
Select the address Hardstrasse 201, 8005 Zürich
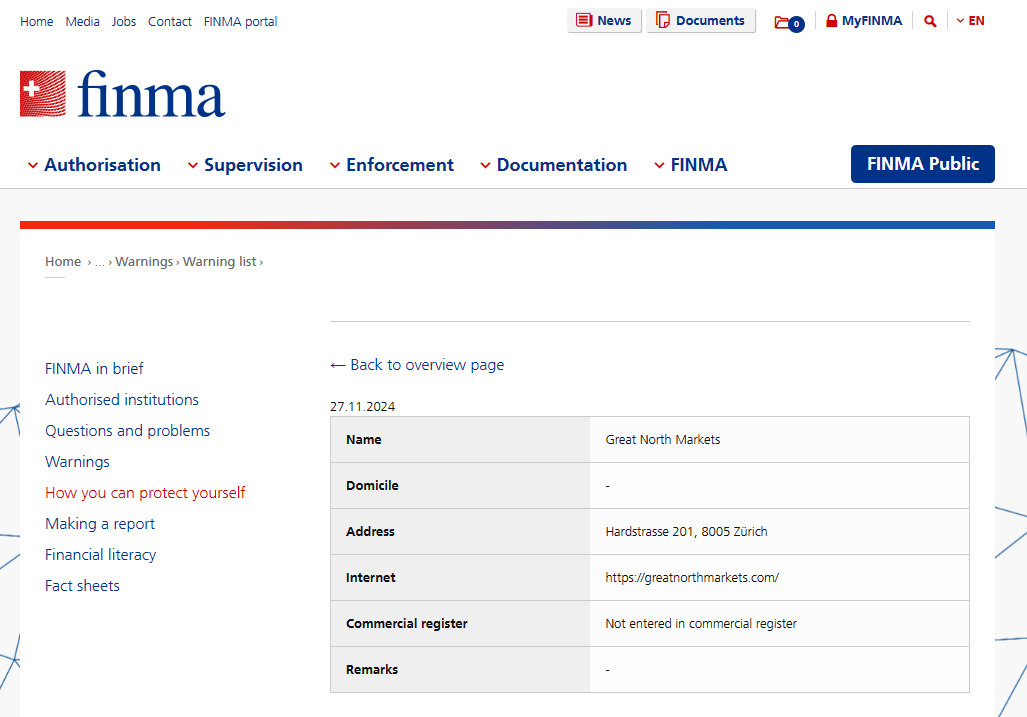(686, 532)
